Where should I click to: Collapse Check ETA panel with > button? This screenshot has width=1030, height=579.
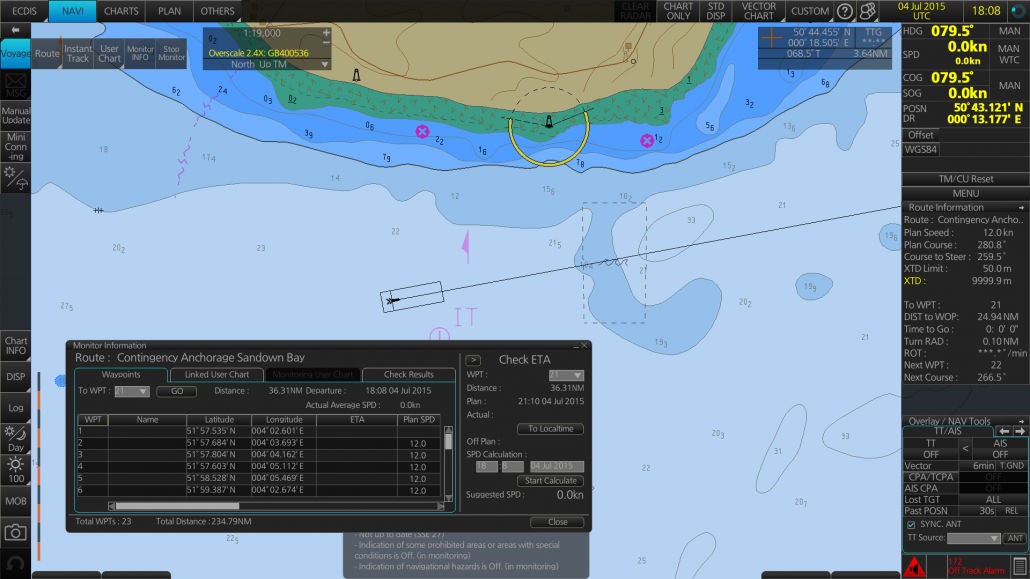click(473, 360)
